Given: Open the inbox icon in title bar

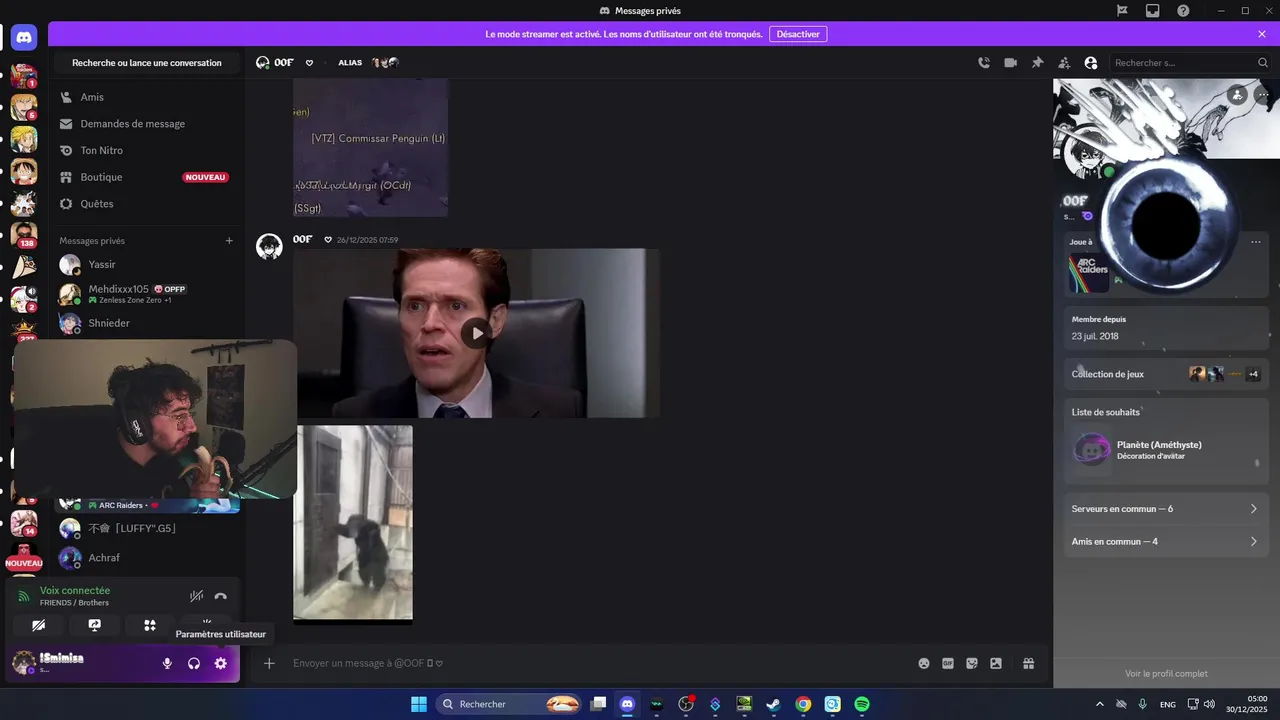Looking at the screenshot, I should (1153, 10).
